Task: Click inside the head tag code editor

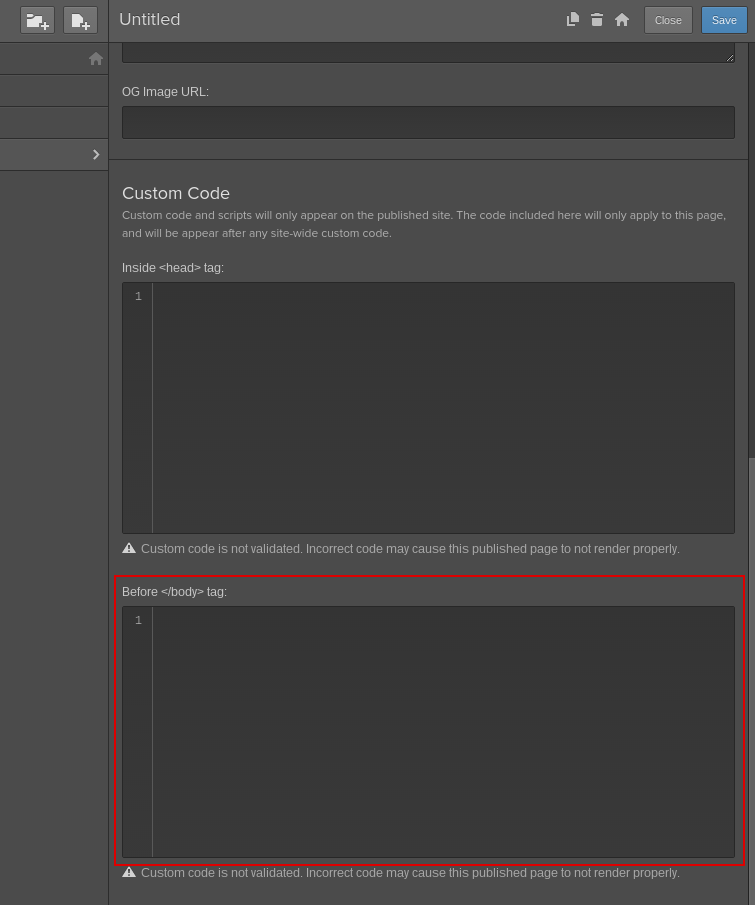Action: click(x=428, y=407)
